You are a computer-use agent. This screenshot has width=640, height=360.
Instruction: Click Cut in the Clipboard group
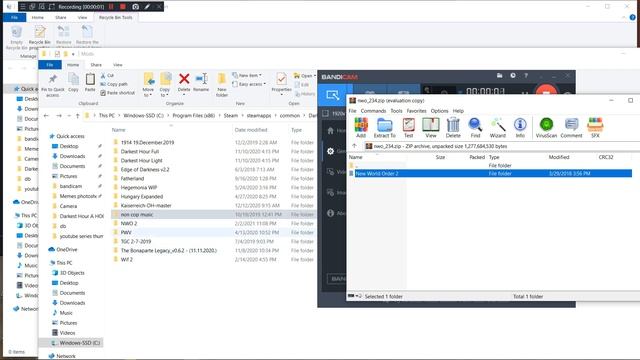[107, 76]
